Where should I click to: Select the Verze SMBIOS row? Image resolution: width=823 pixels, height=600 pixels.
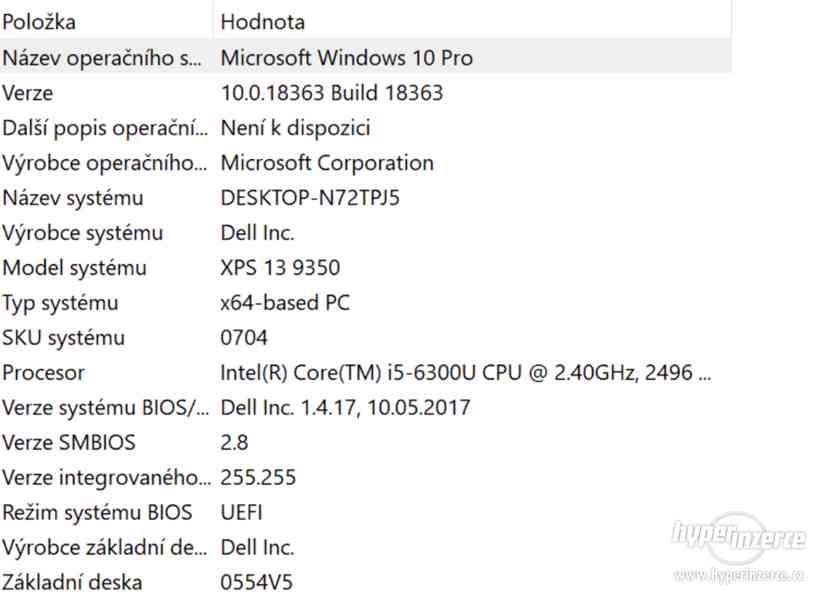(366, 443)
